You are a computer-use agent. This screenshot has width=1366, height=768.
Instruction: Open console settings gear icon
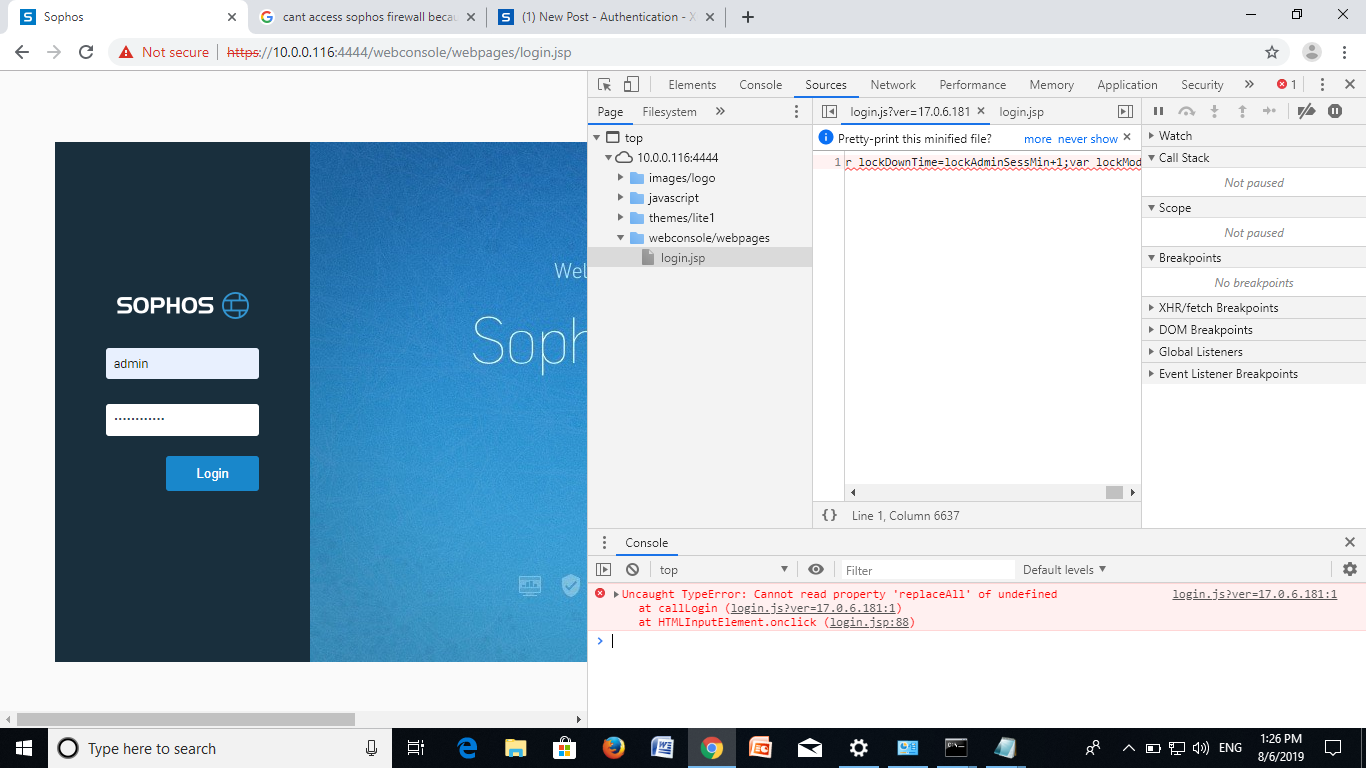[x=1349, y=569]
